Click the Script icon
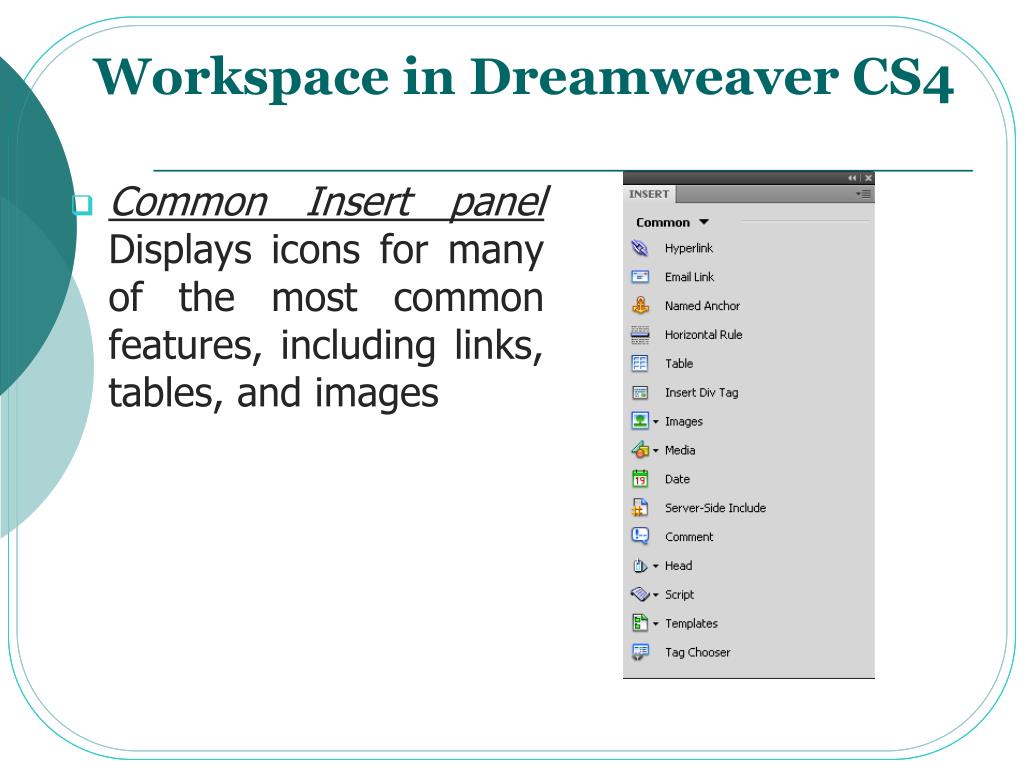Image resolution: width=1024 pixels, height=768 pixels. coord(640,594)
